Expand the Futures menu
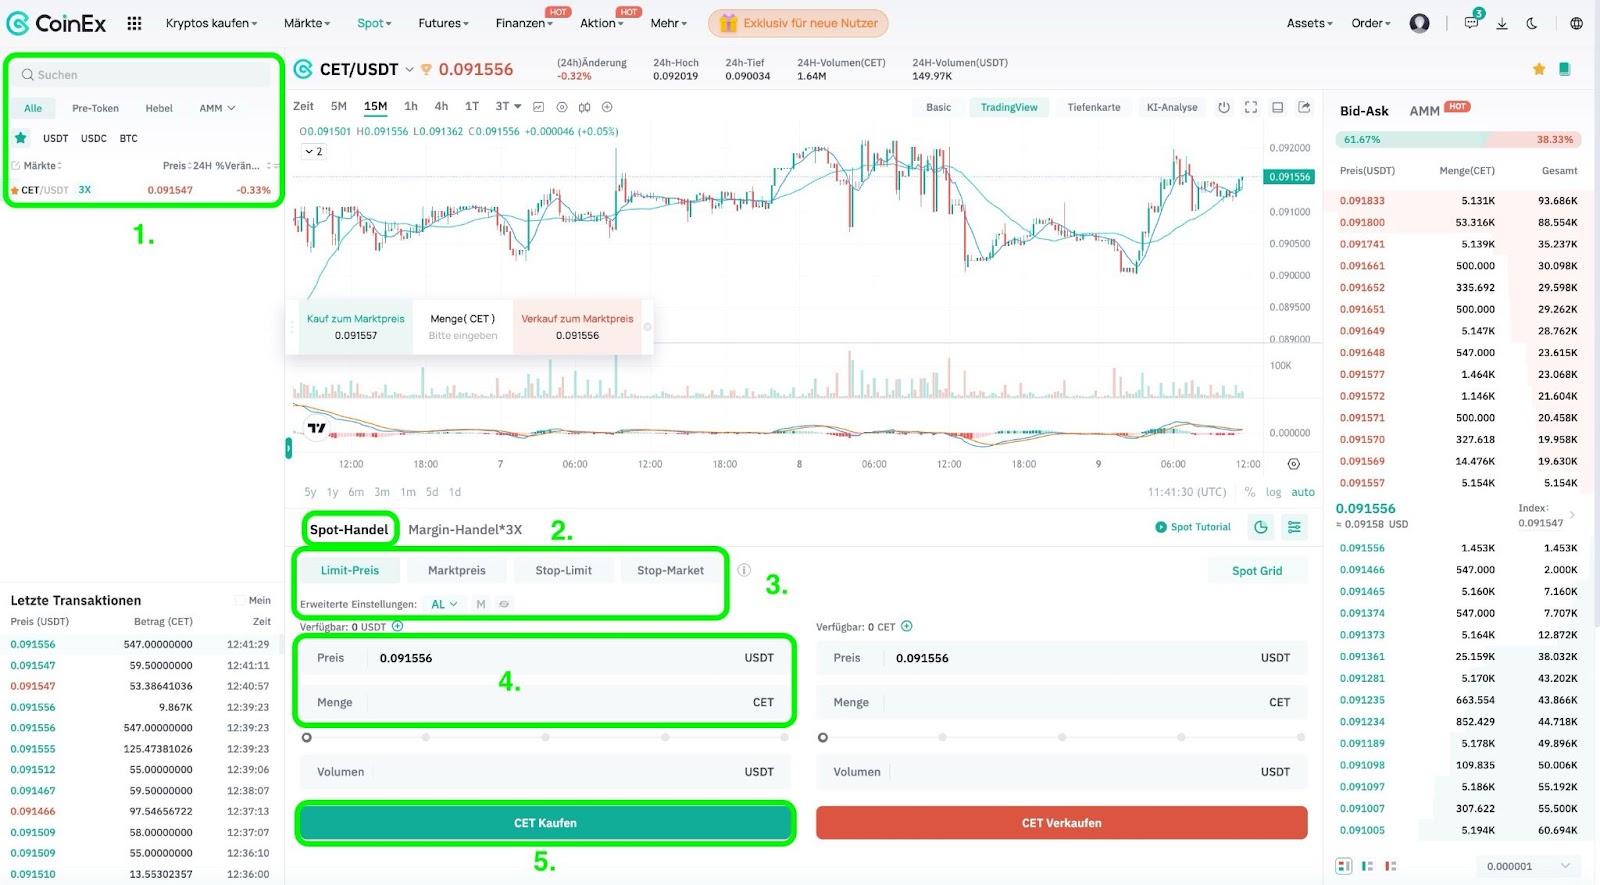The width and height of the screenshot is (1600, 885). (x=443, y=23)
